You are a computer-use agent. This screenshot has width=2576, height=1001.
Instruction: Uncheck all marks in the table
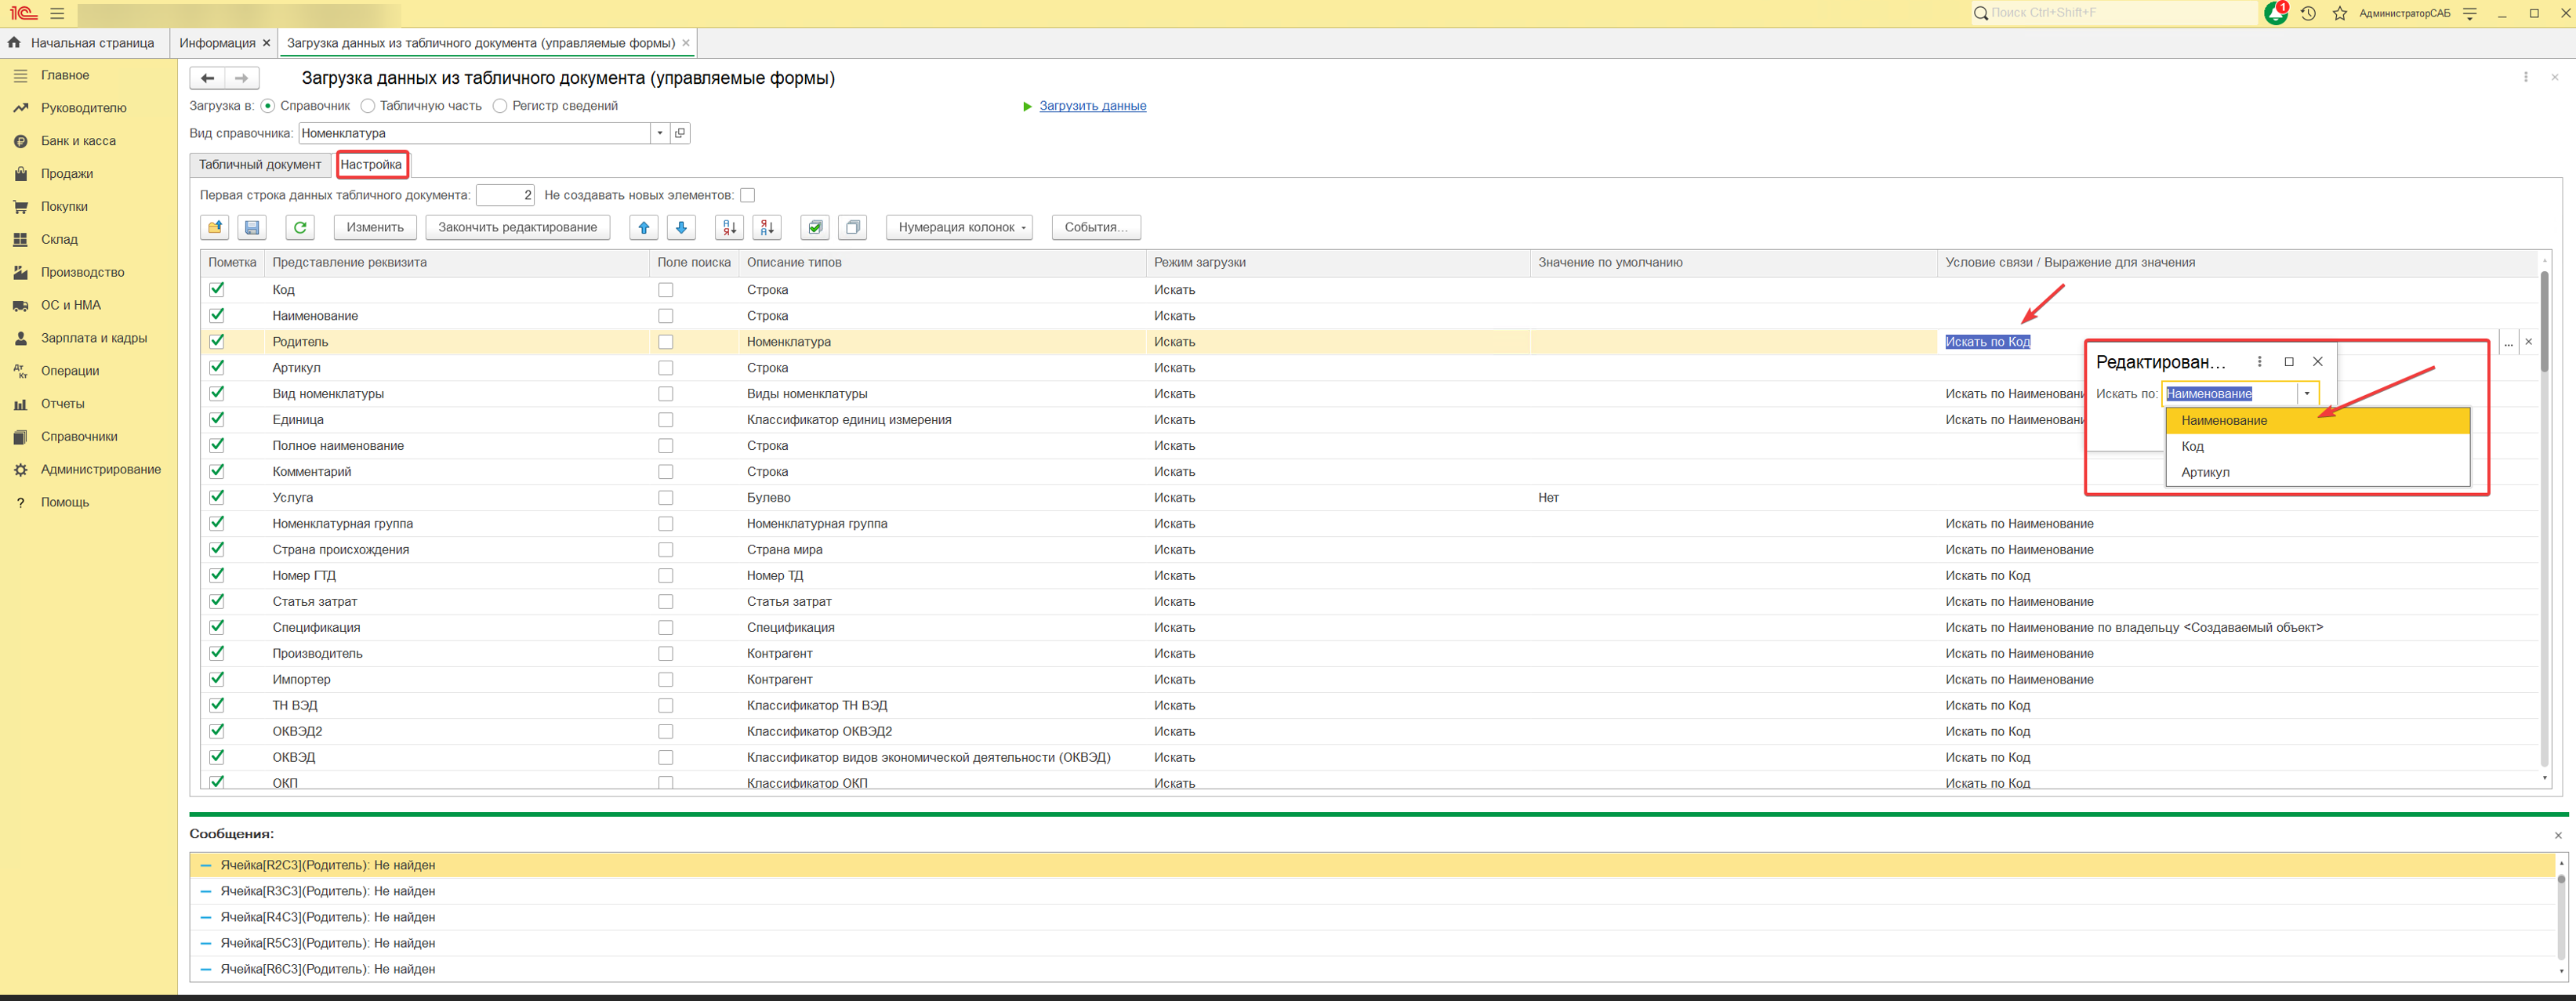[x=853, y=227]
